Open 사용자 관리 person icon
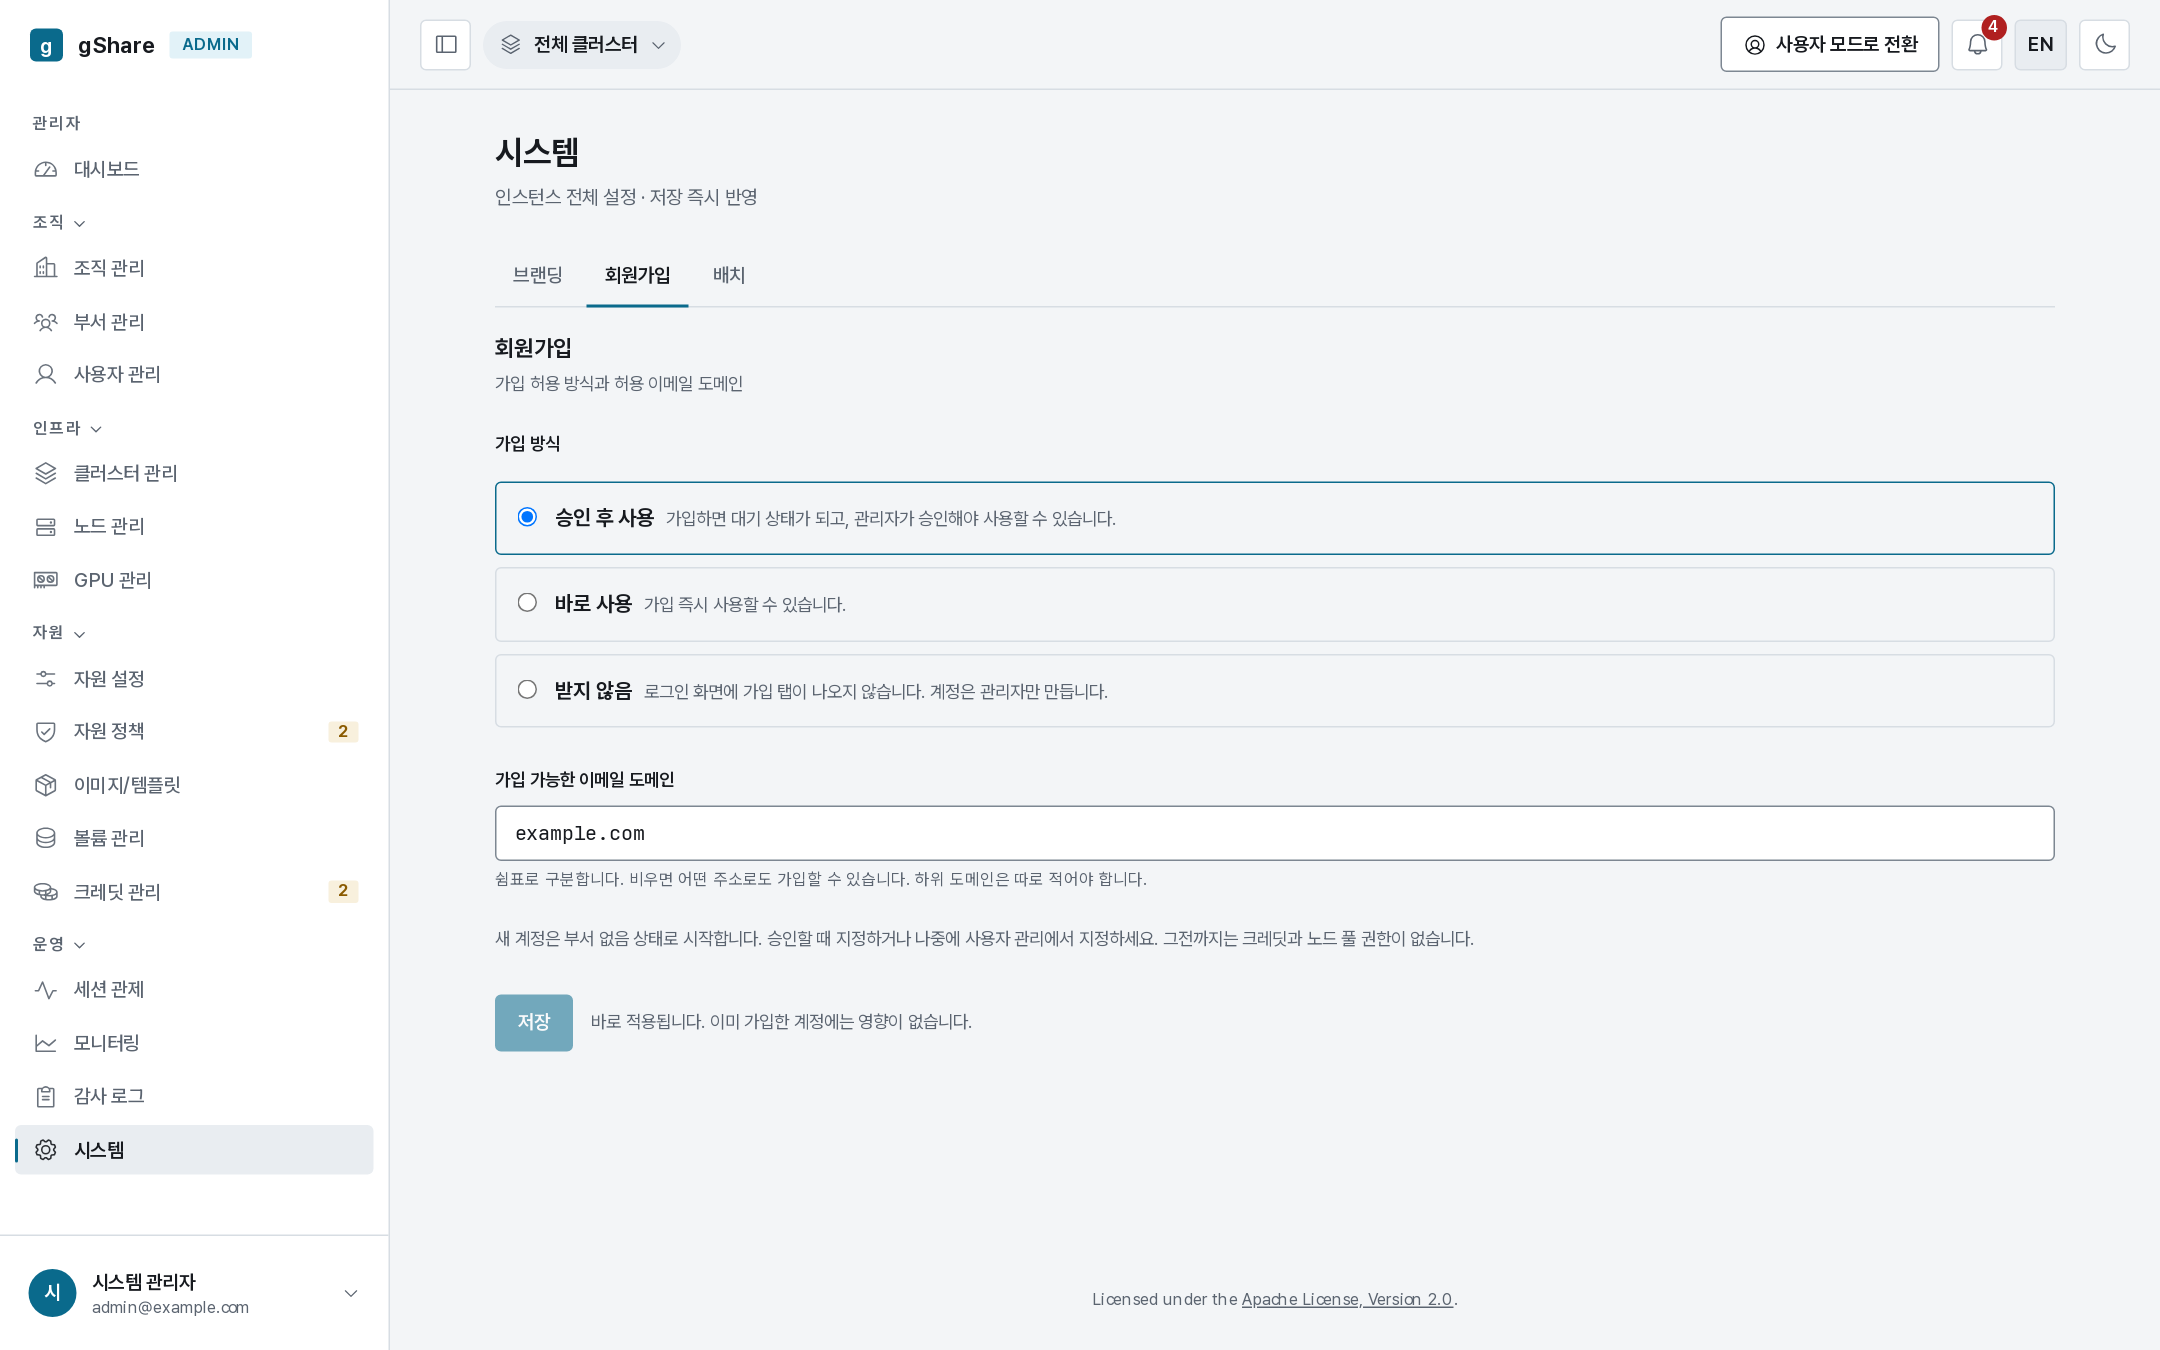Viewport: 2160px width, 1350px height. pyautogui.click(x=46, y=374)
